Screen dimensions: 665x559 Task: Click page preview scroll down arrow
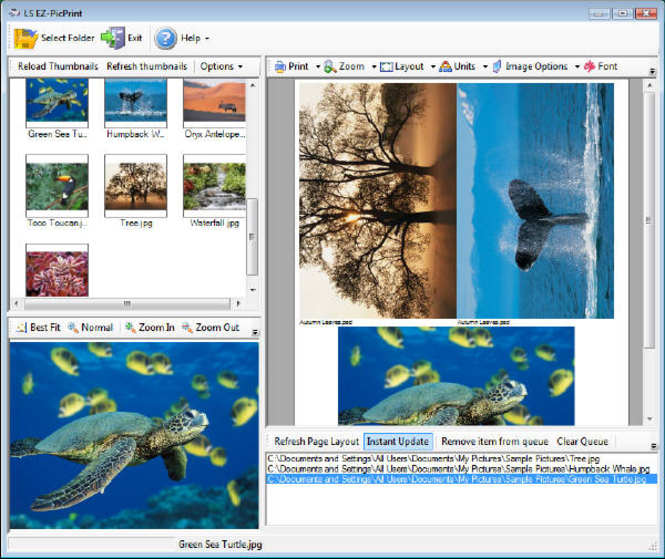[x=649, y=419]
